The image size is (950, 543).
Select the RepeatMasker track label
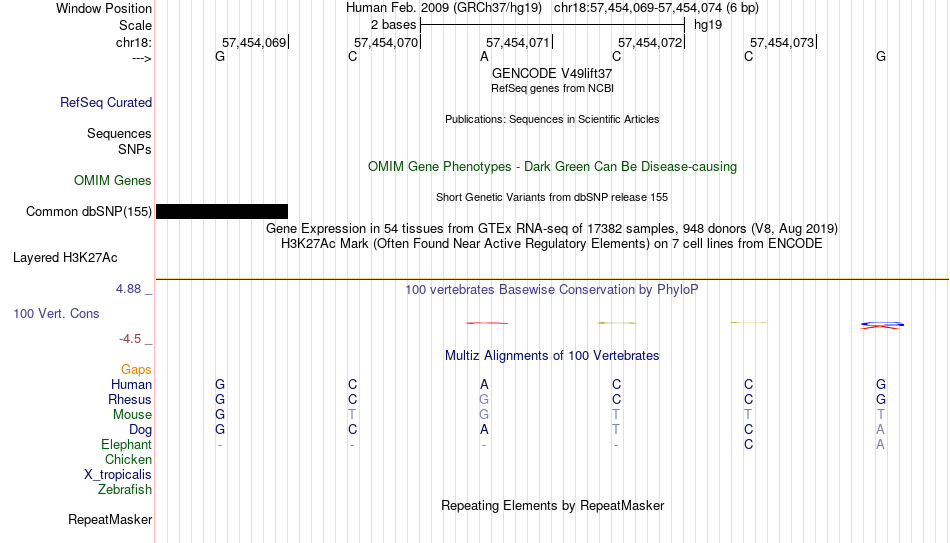110,519
